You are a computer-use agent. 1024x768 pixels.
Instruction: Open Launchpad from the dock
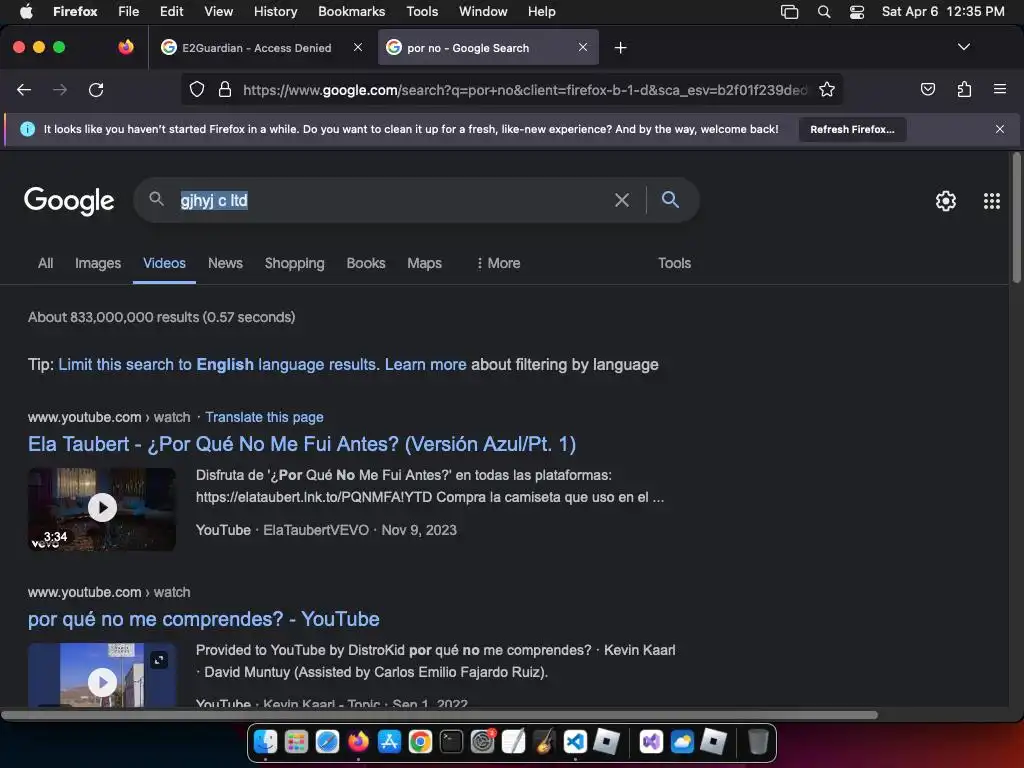[x=296, y=742]
